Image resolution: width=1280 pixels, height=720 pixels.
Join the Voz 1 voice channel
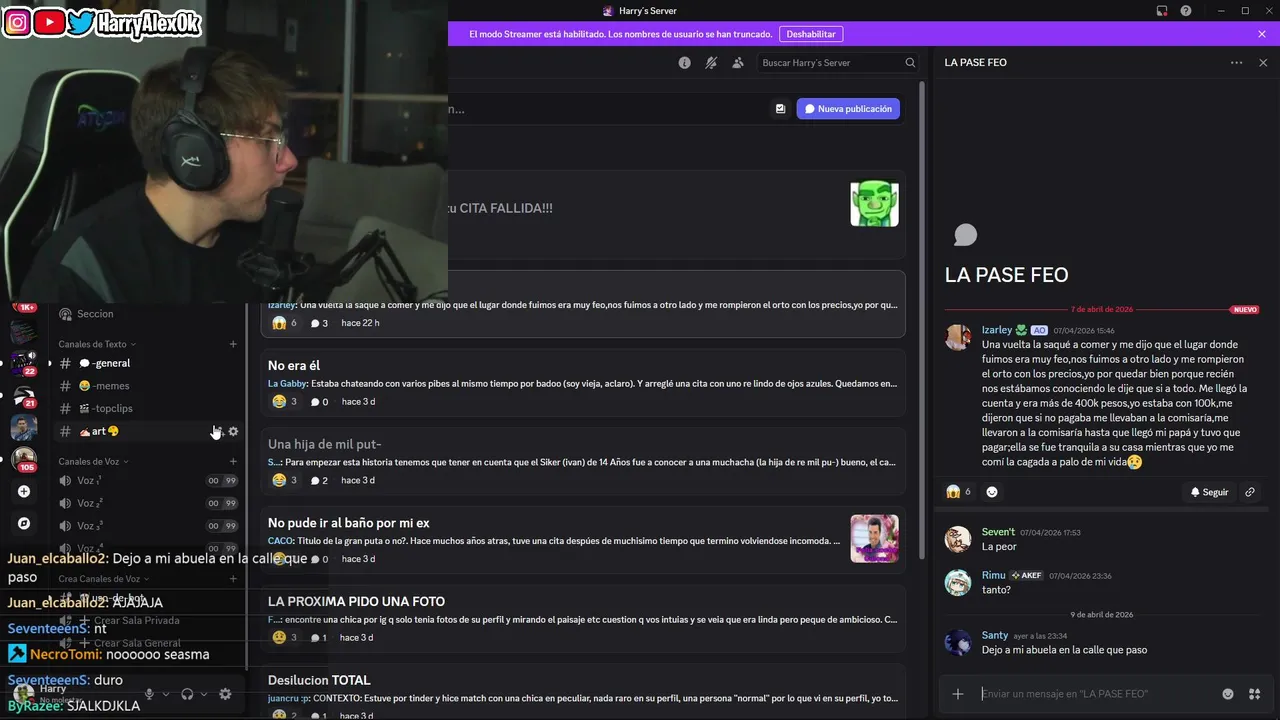pos(147,481)
